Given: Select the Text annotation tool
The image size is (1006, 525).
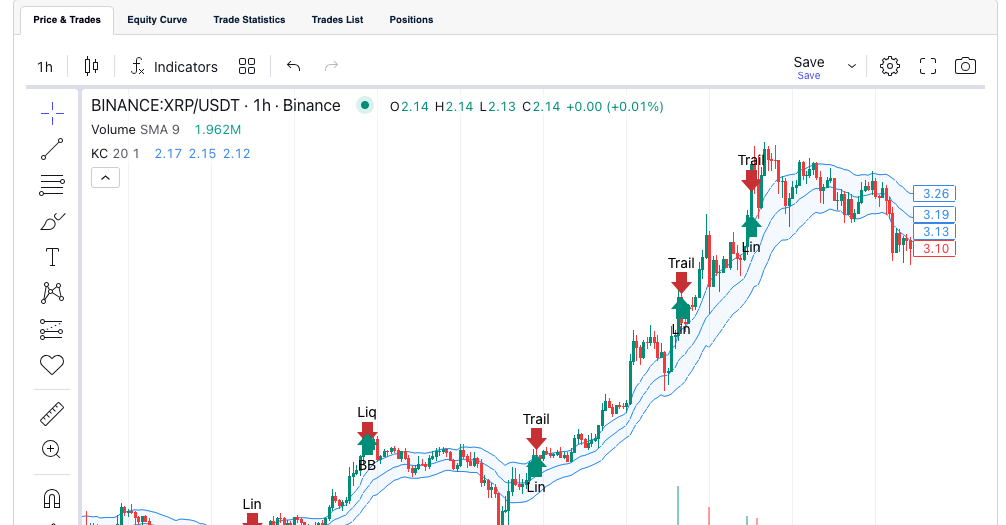Looking at the screenshot, I should (x=52, y=257).
